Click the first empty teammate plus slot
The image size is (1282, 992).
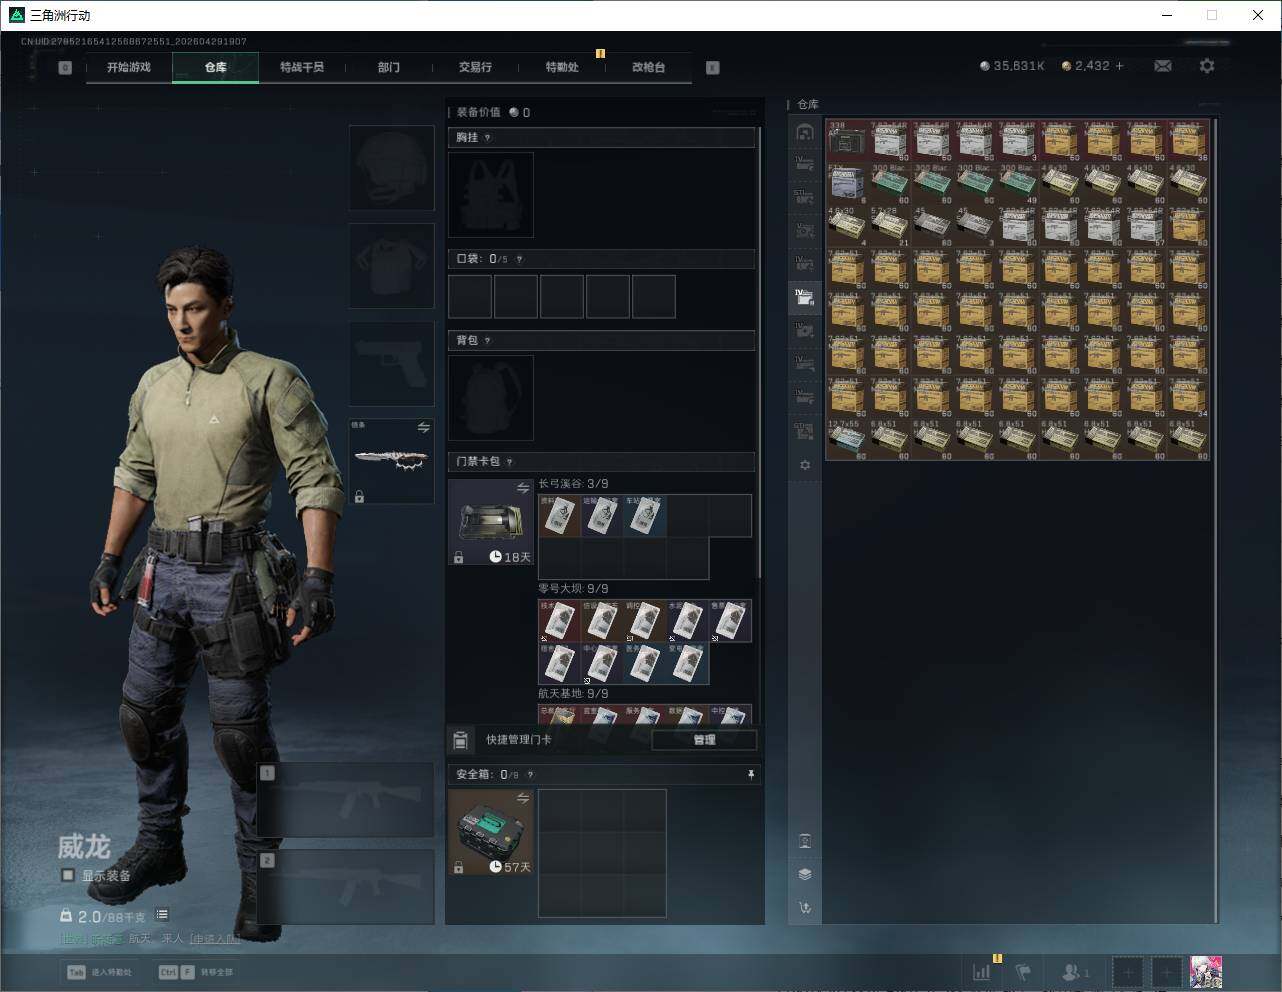[1128, 971]
